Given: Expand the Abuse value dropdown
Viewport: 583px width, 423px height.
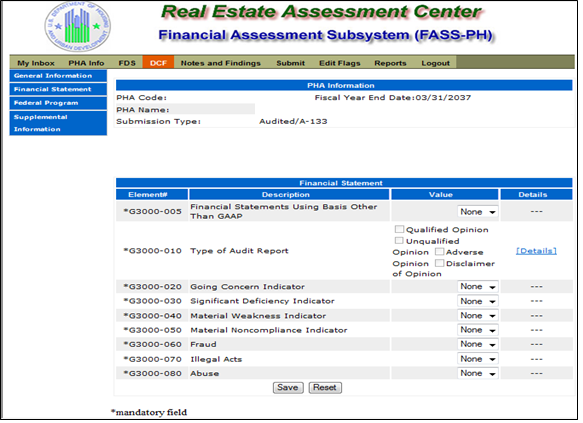Looking at the screenshot, I should (477, 373).
